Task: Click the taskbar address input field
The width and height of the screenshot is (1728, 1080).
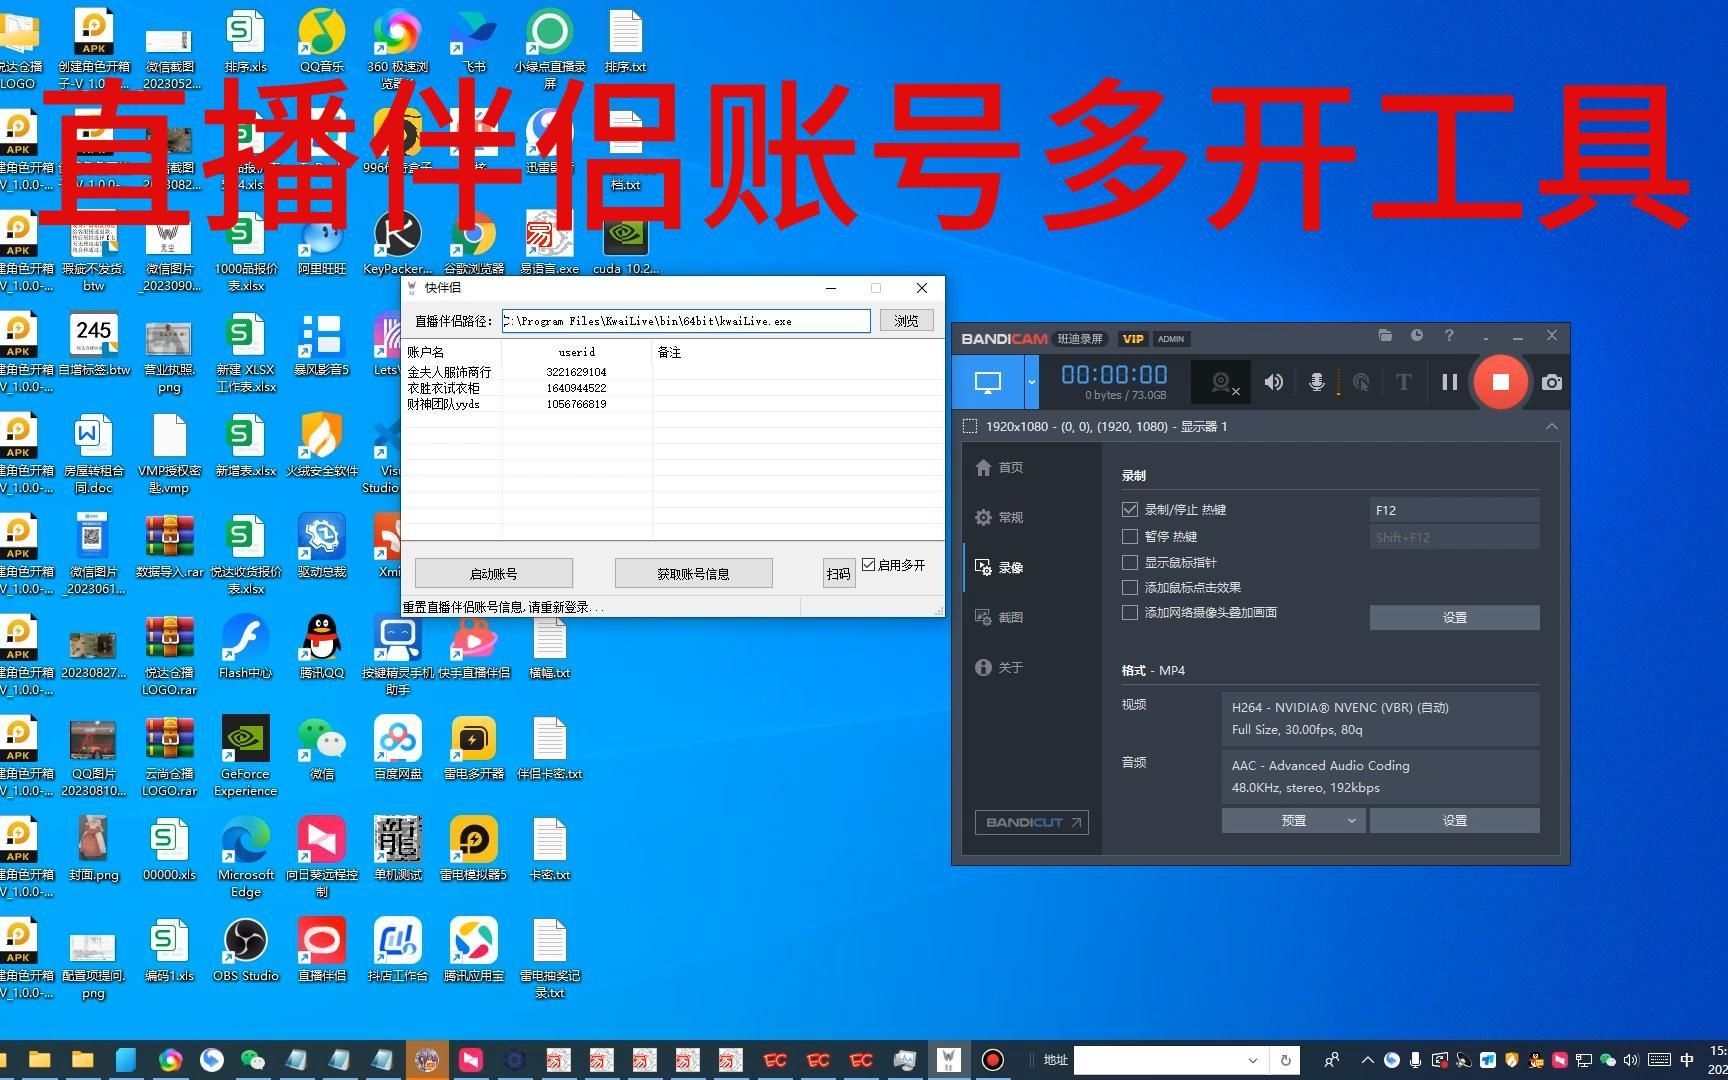Action: pyautogui.click(x=1160, y=1060)
